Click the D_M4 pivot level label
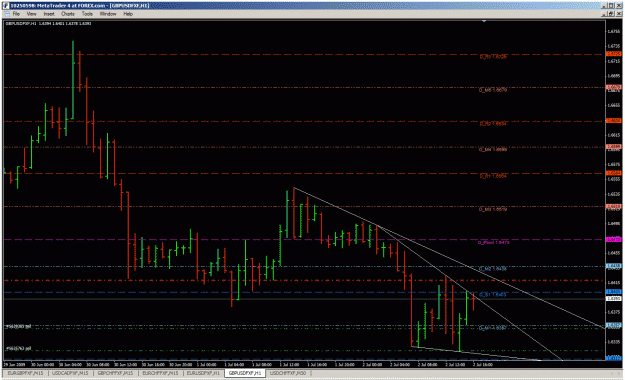 [x=493, y=150]
